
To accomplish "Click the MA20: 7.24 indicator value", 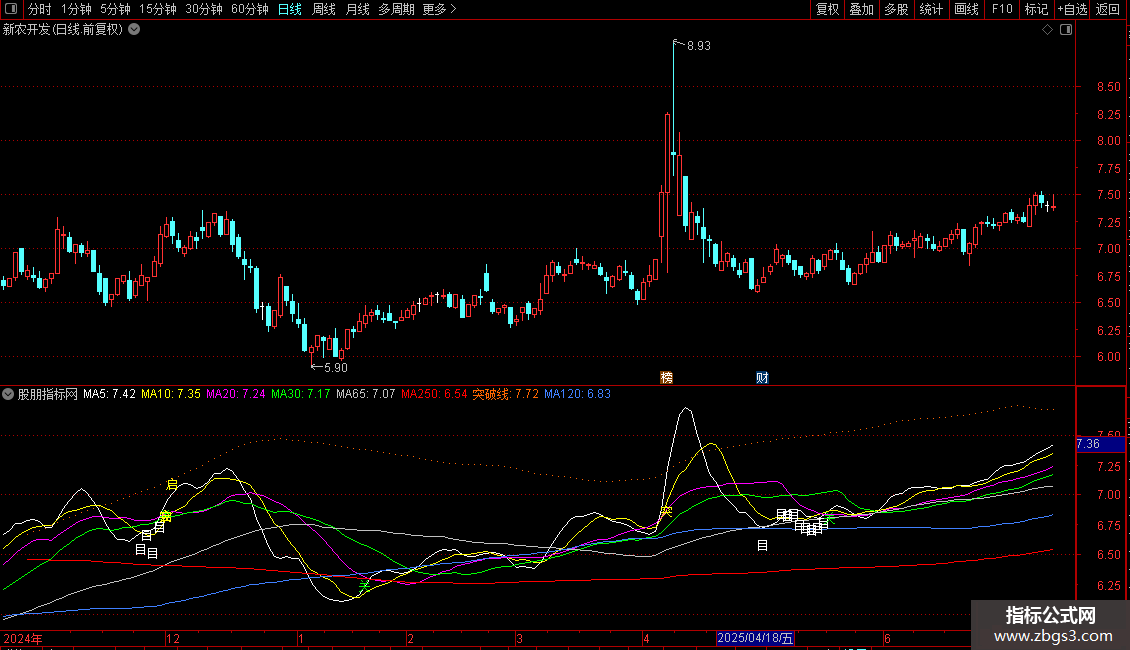I will pyautogui.click(x=236, y=394).
